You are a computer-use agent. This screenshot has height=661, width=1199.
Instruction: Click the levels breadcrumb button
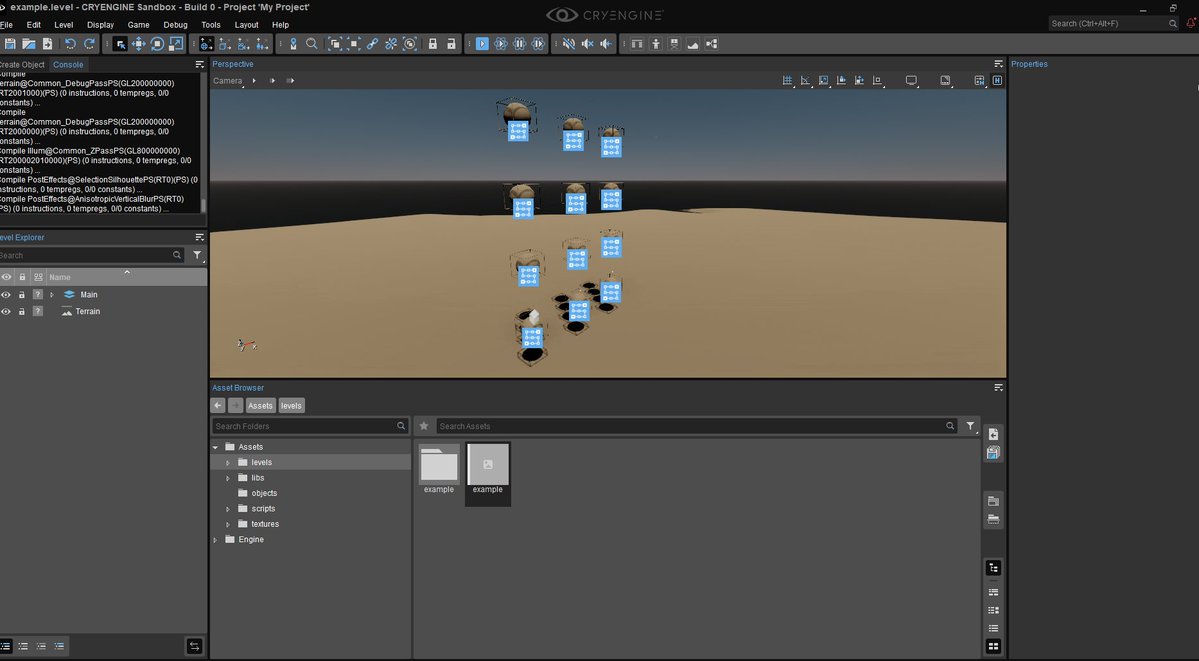coord(291,405)
